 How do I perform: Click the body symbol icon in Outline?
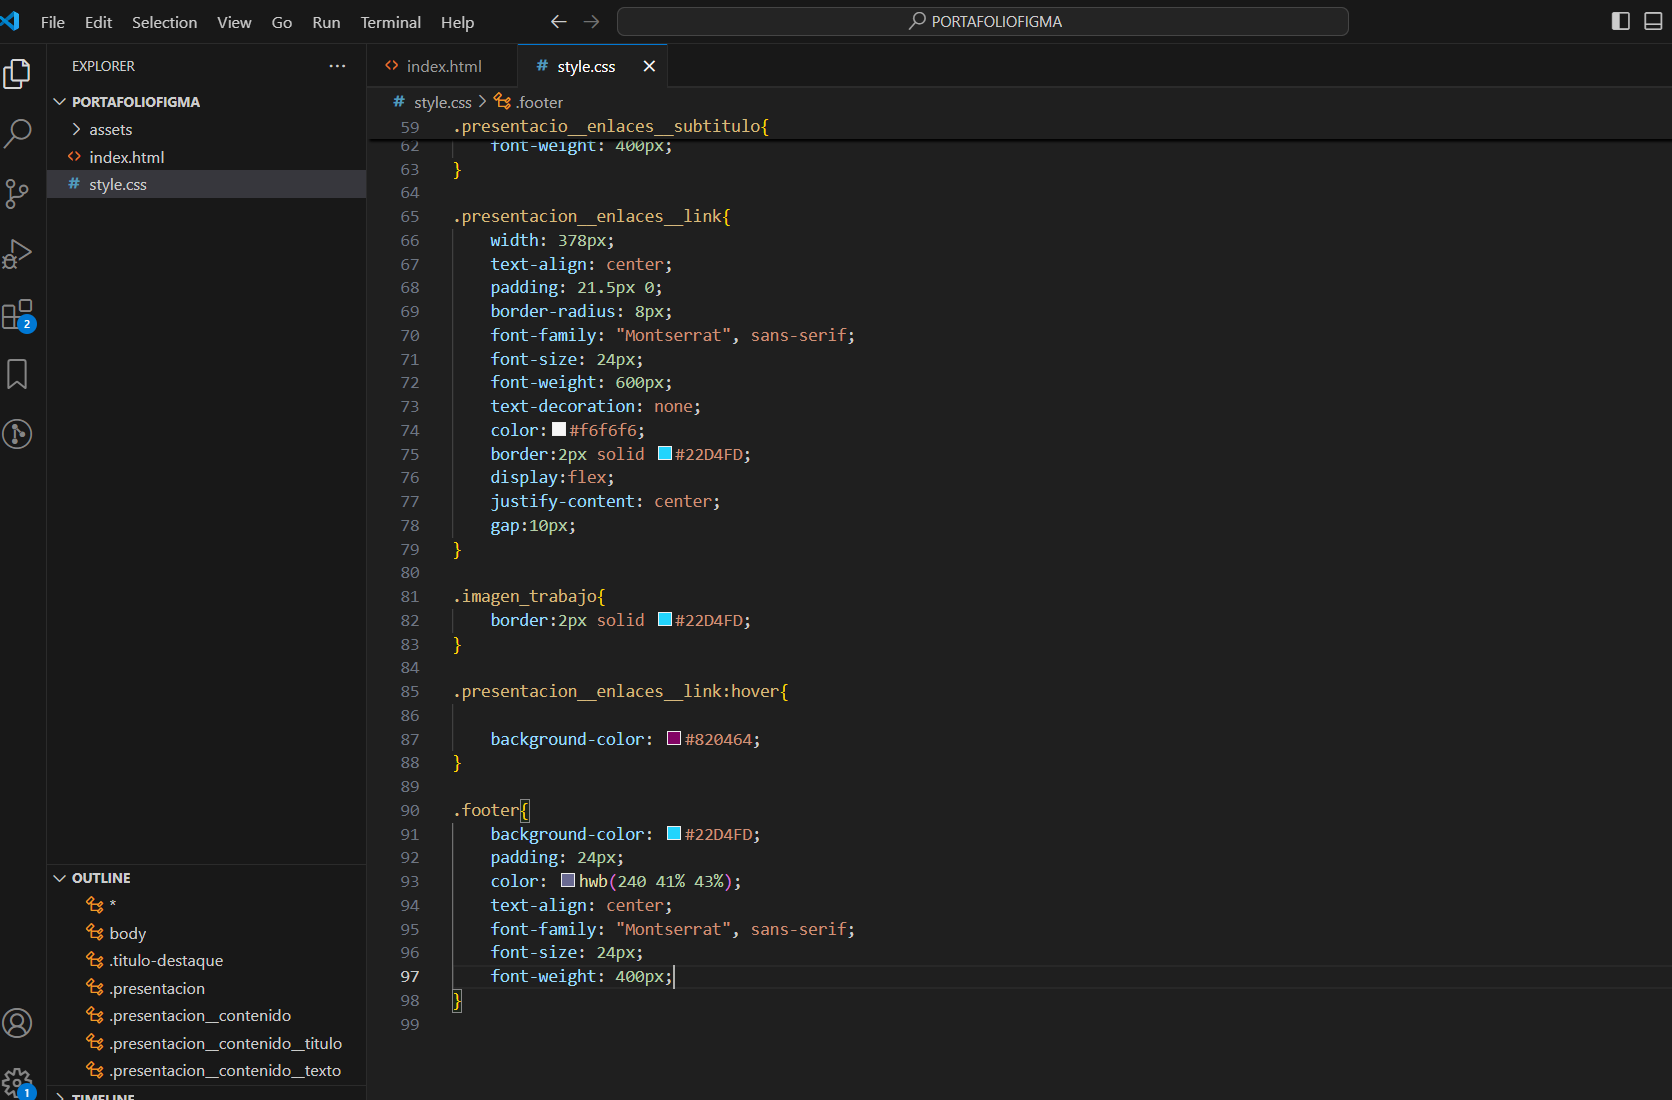(x=95, y=932)
